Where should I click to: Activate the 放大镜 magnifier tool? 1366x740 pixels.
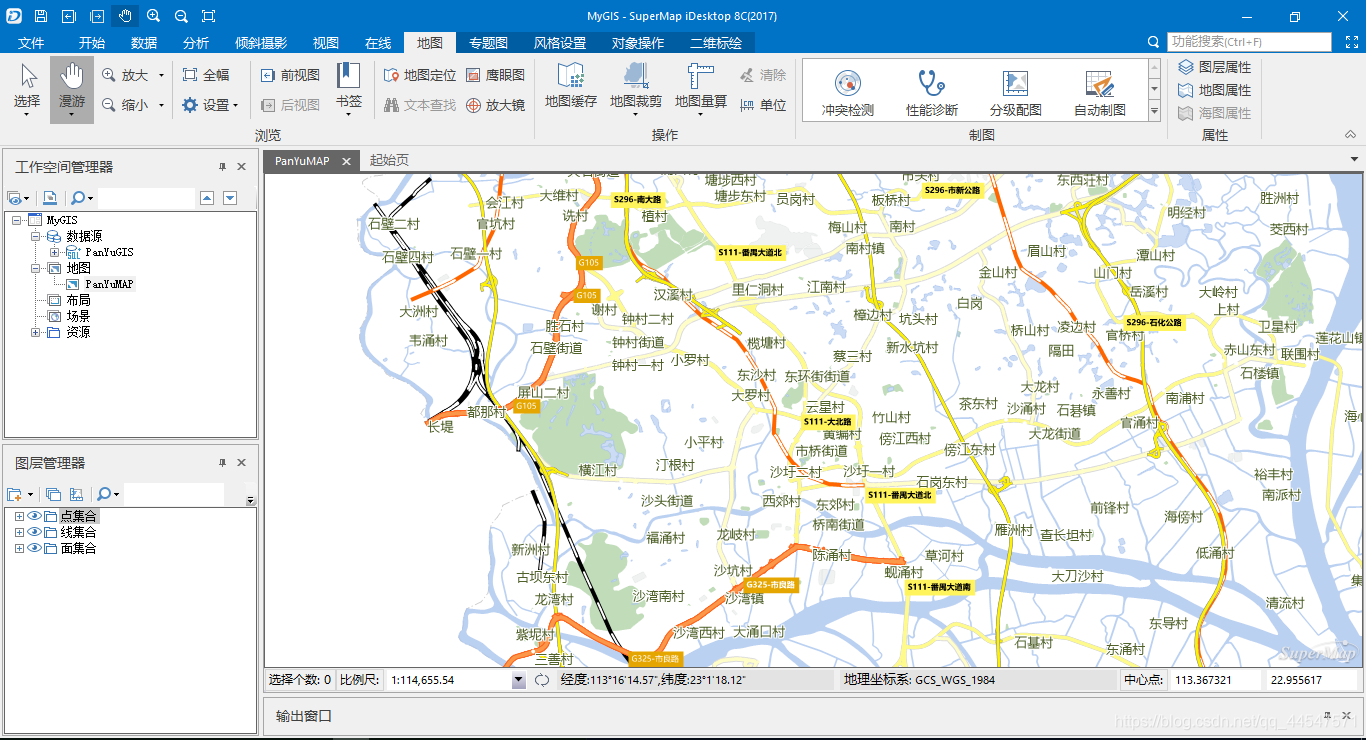coord(495,105)
